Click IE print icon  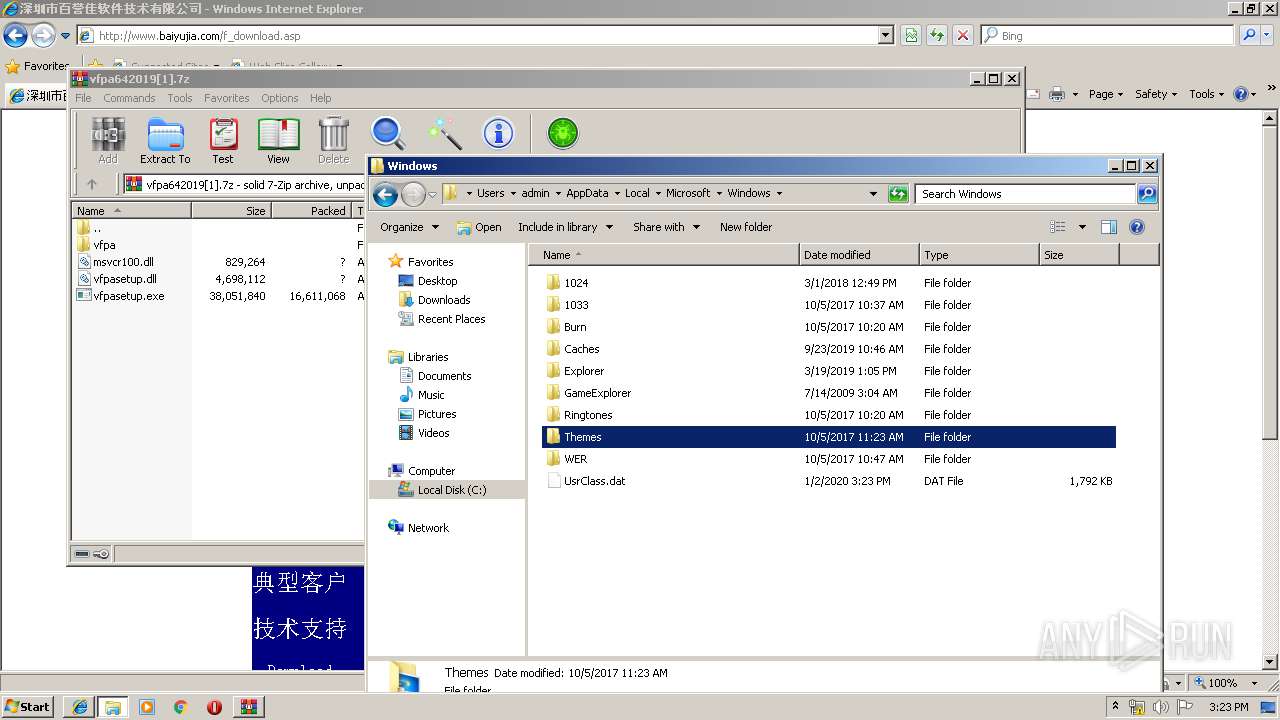(1059, 94)
